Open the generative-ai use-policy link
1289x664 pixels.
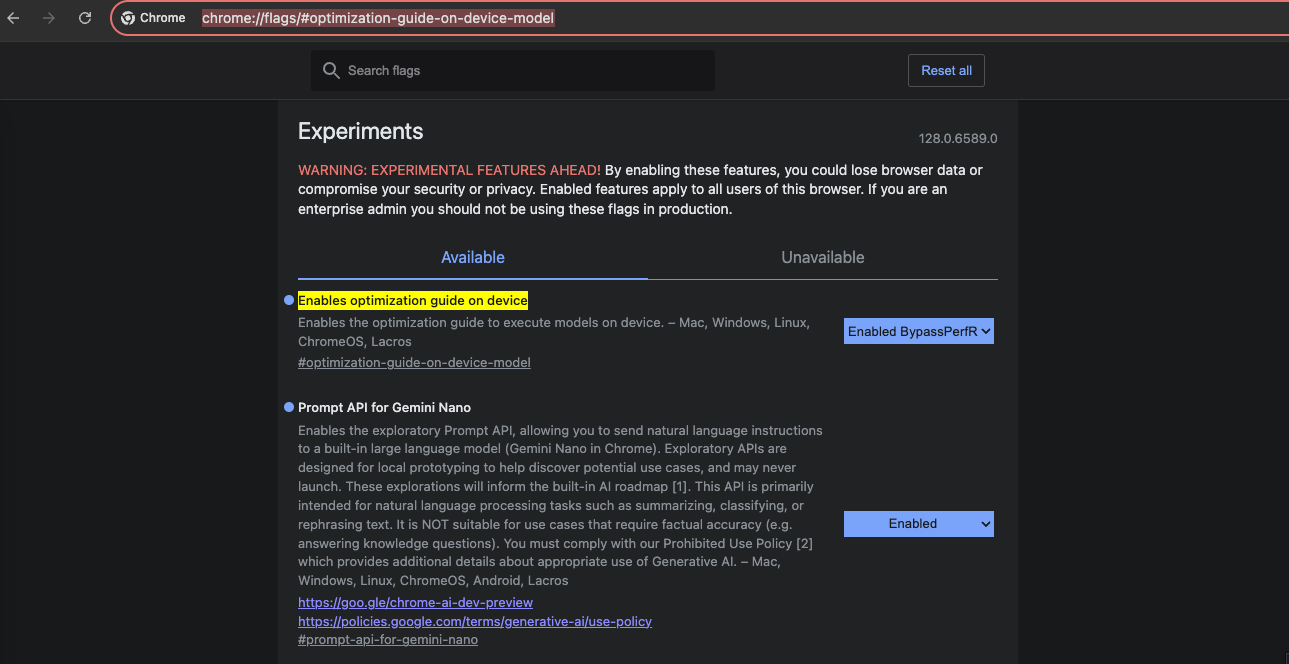[474, 621]
